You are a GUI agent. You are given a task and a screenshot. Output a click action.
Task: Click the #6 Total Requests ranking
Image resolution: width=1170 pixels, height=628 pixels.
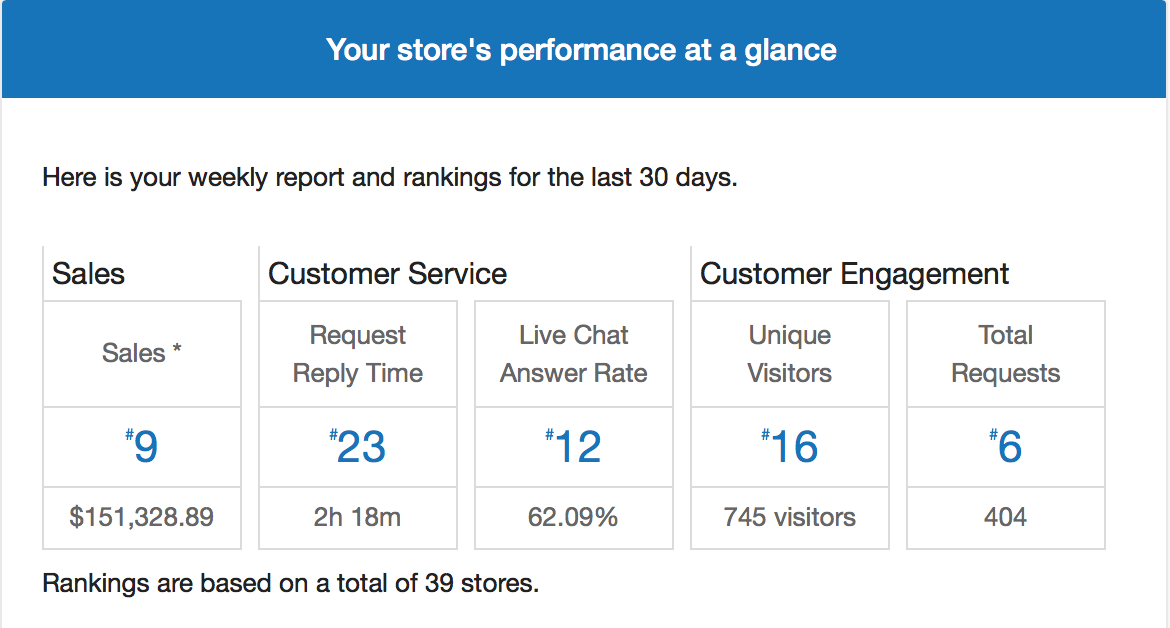1006,447
